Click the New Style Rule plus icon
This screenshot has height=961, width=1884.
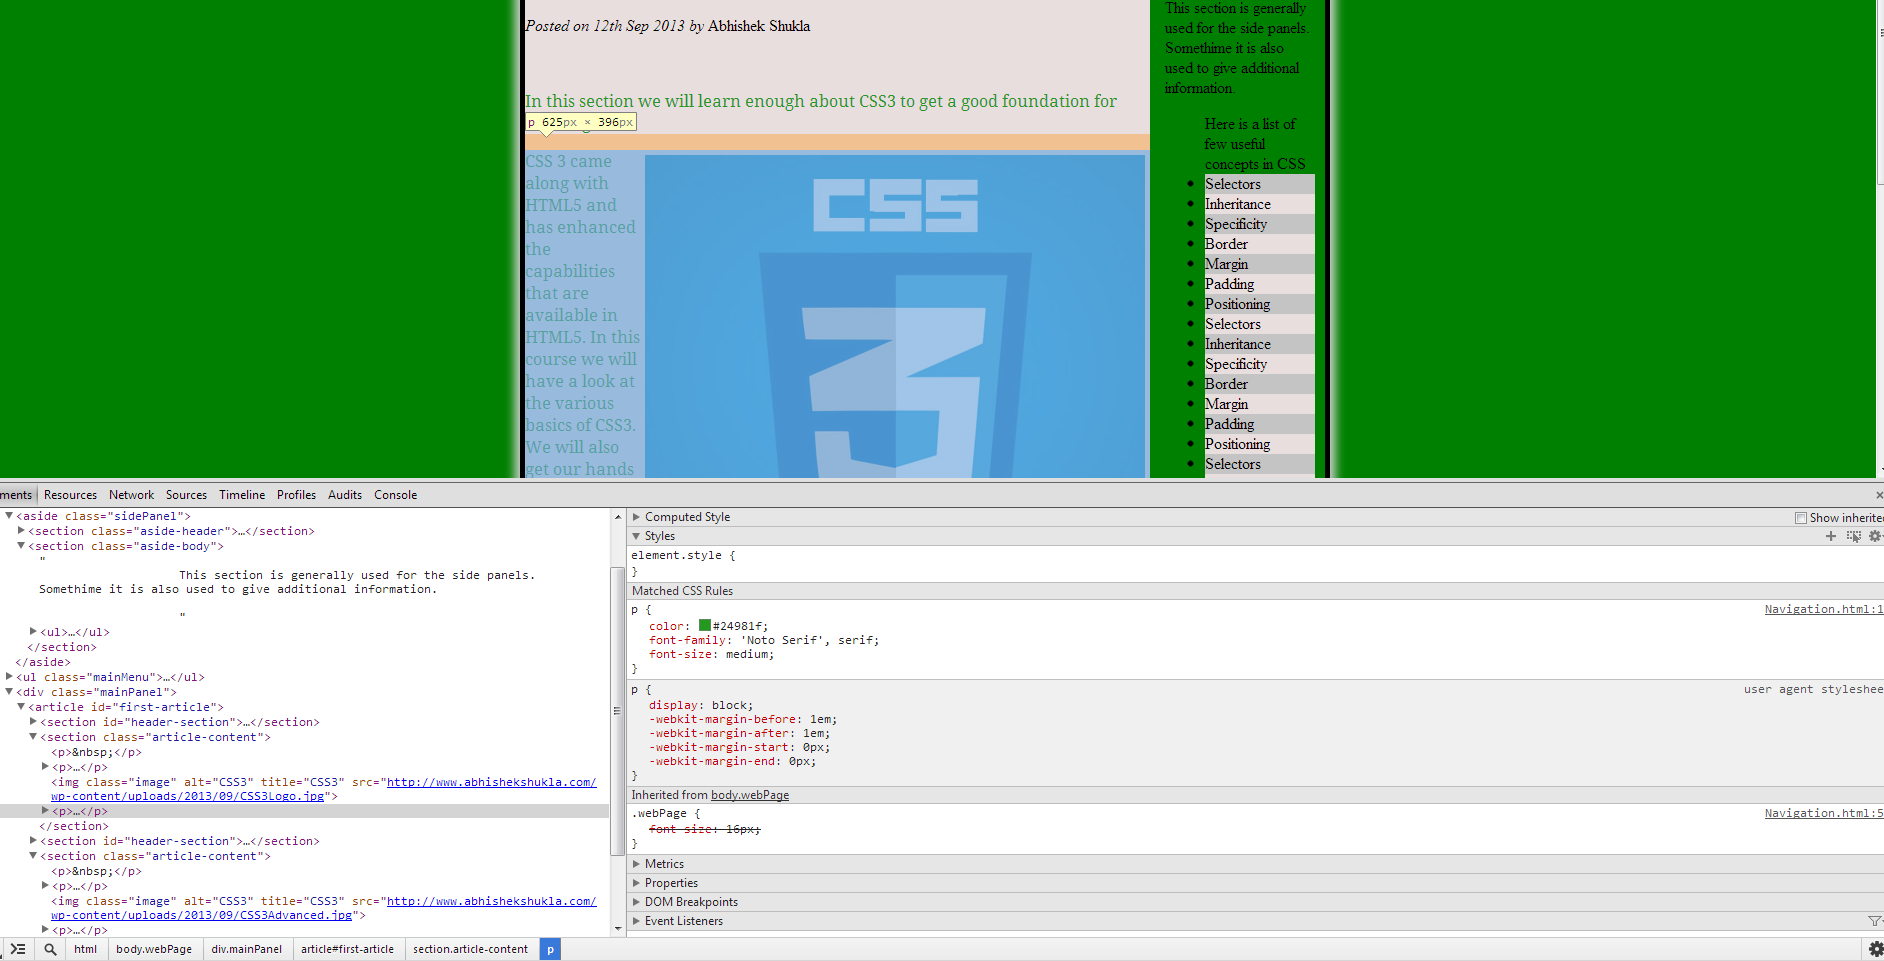click(x=1831, y=536)
